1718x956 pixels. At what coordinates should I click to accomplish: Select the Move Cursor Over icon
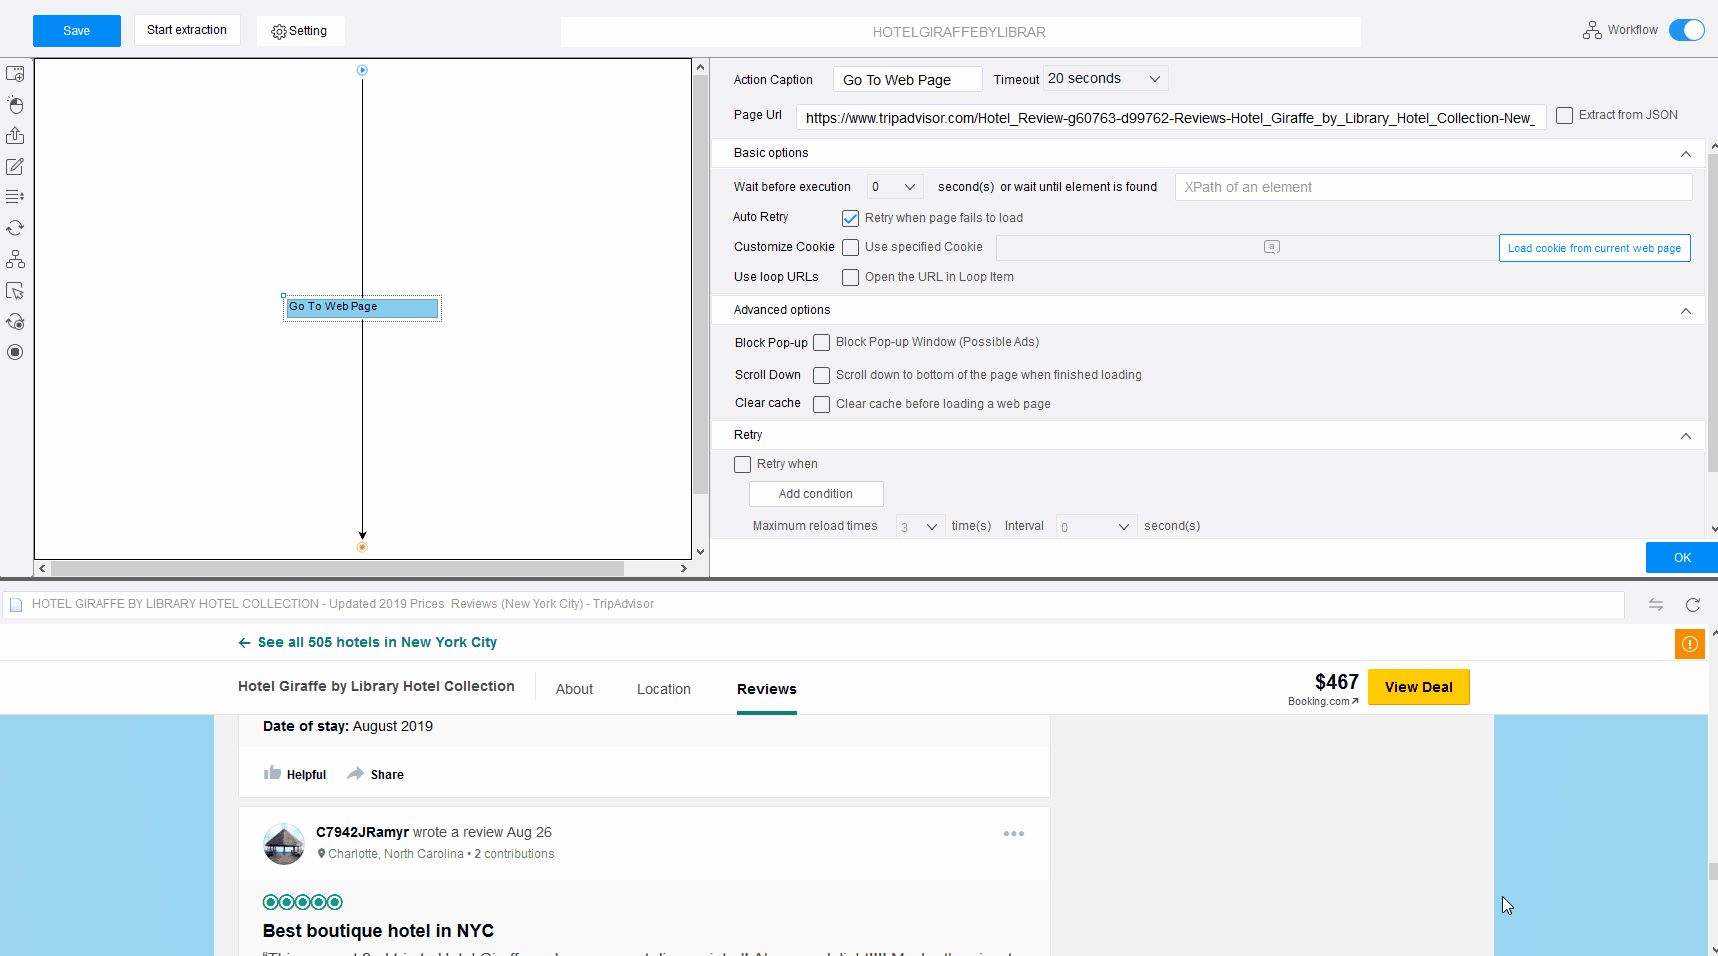click(x=15, y=291)
